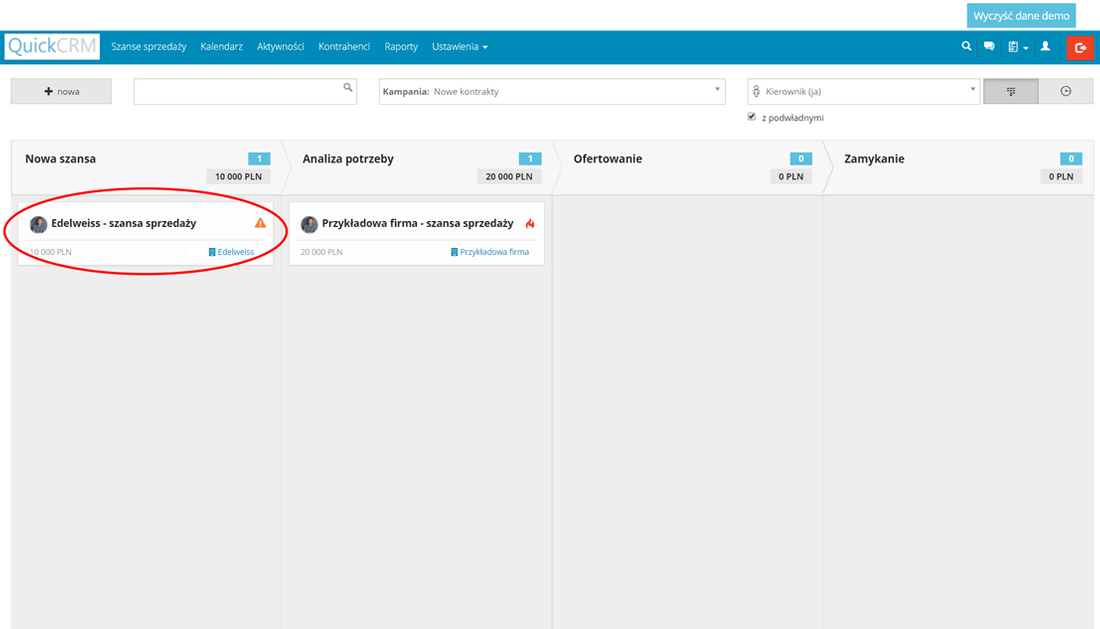Go to Kalendarz in the navbar
This screenshot has height=629, width=1100.
coord(221,47)
